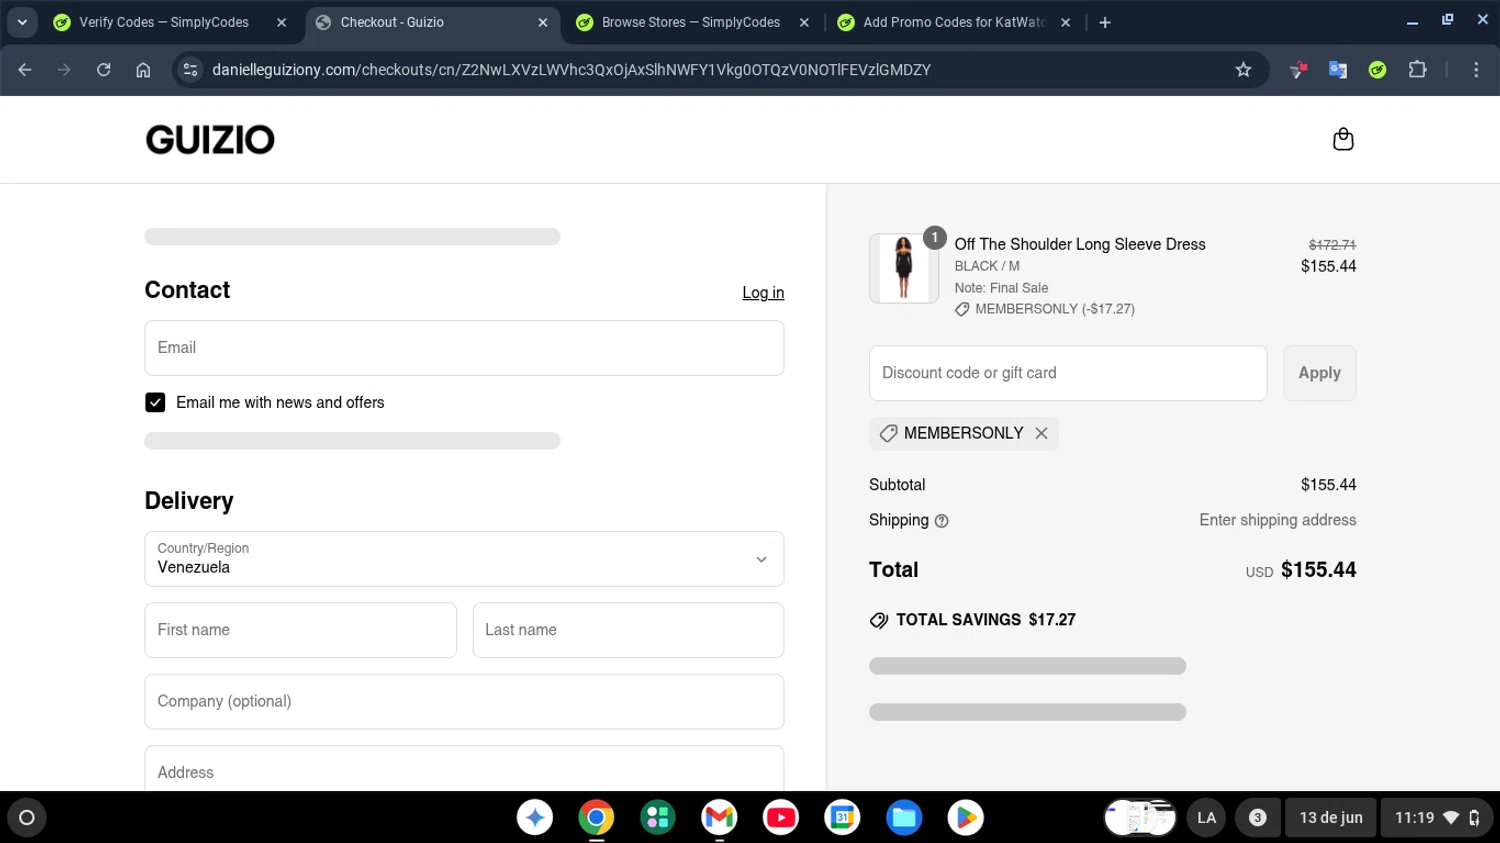1500x843 pixels.
Task: Click the Company (optional) field
Action: 464,702
